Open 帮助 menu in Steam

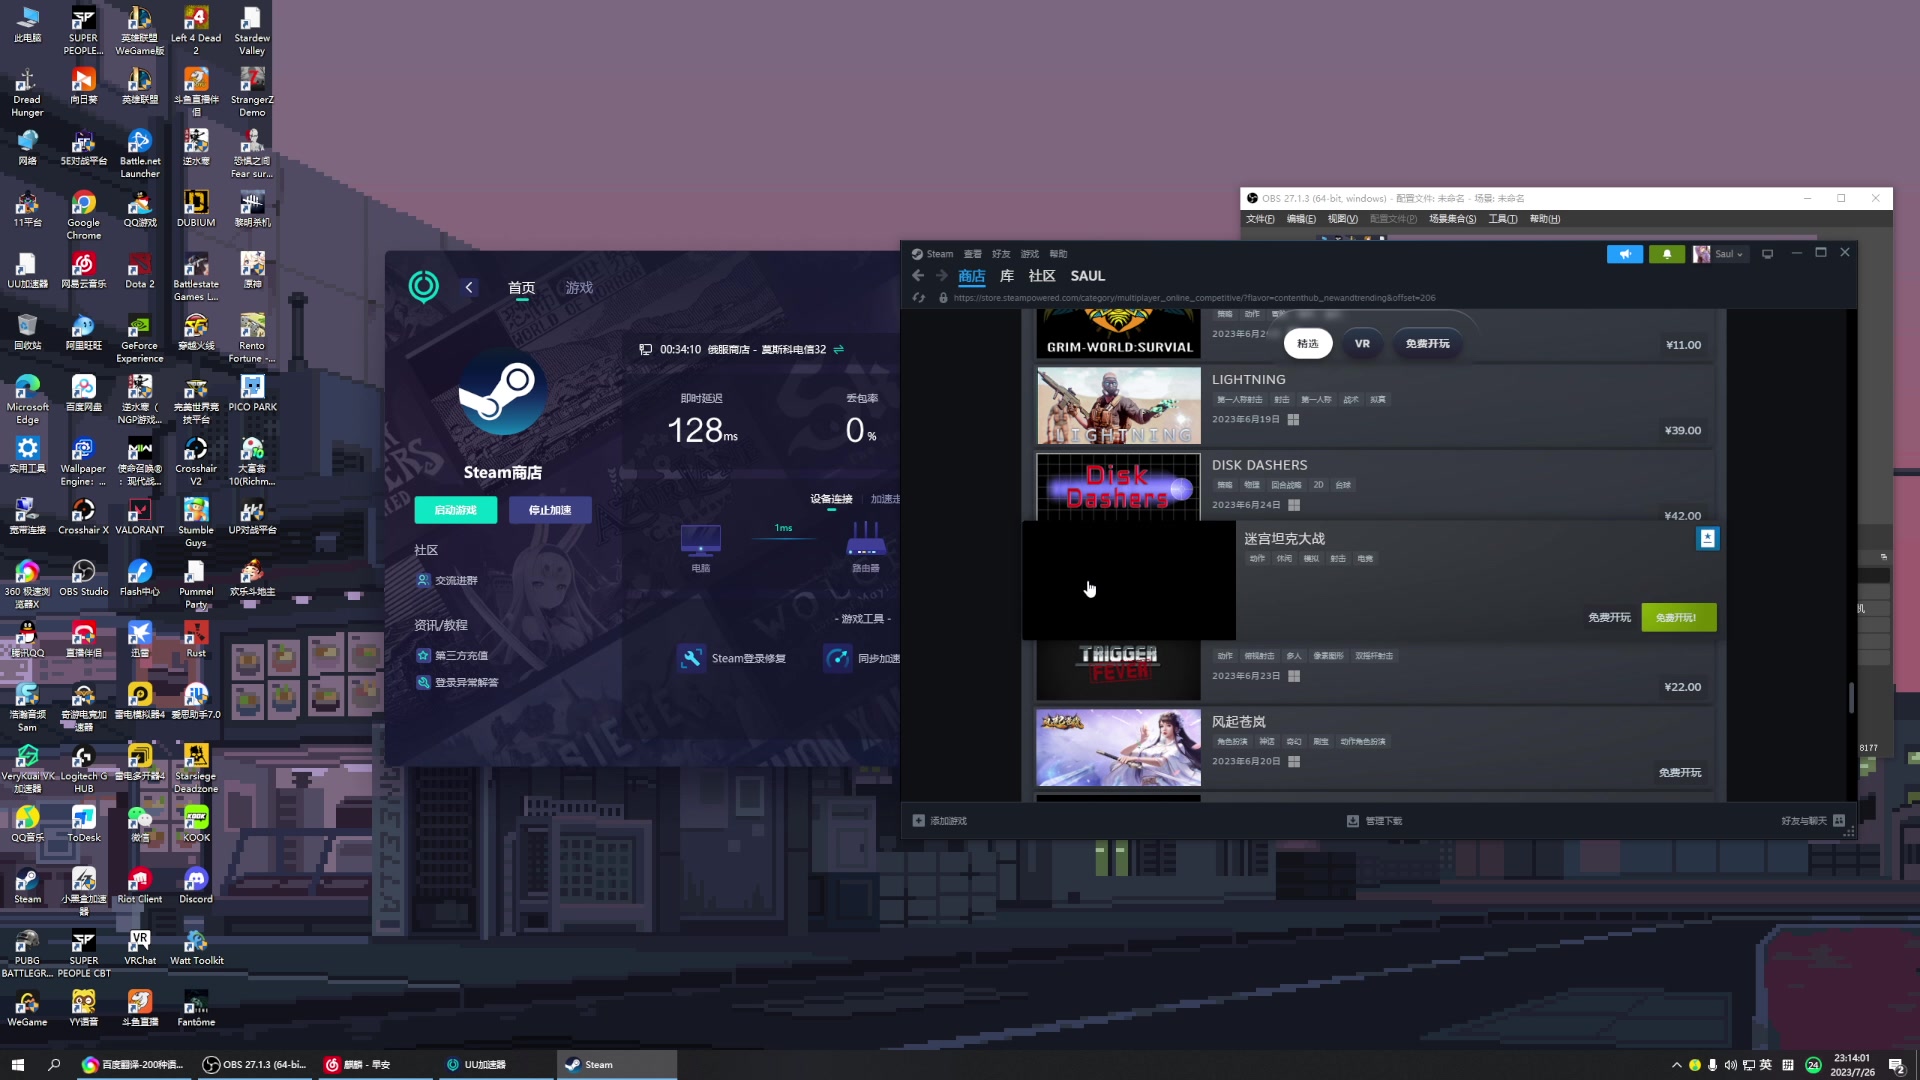point(1059,254)
